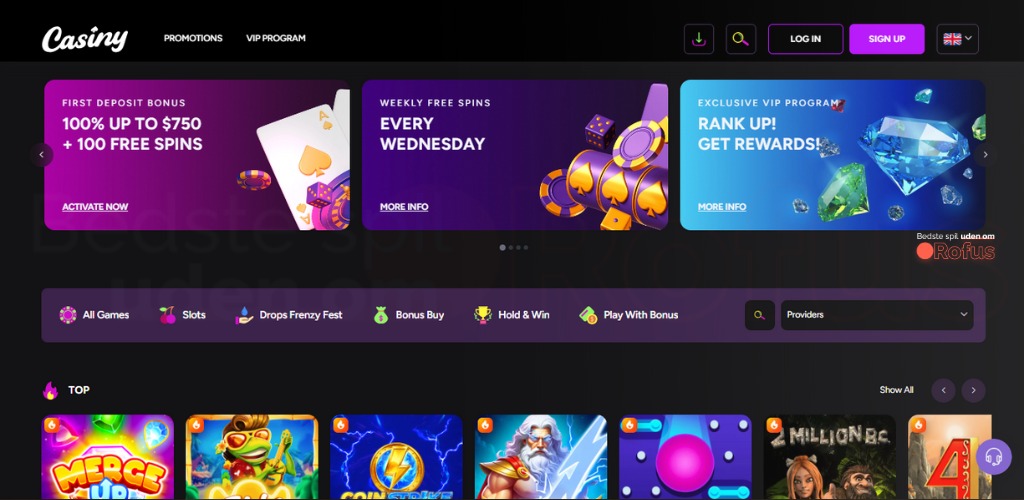Open the VIP PROGRAM menu item

coord(276,39)
